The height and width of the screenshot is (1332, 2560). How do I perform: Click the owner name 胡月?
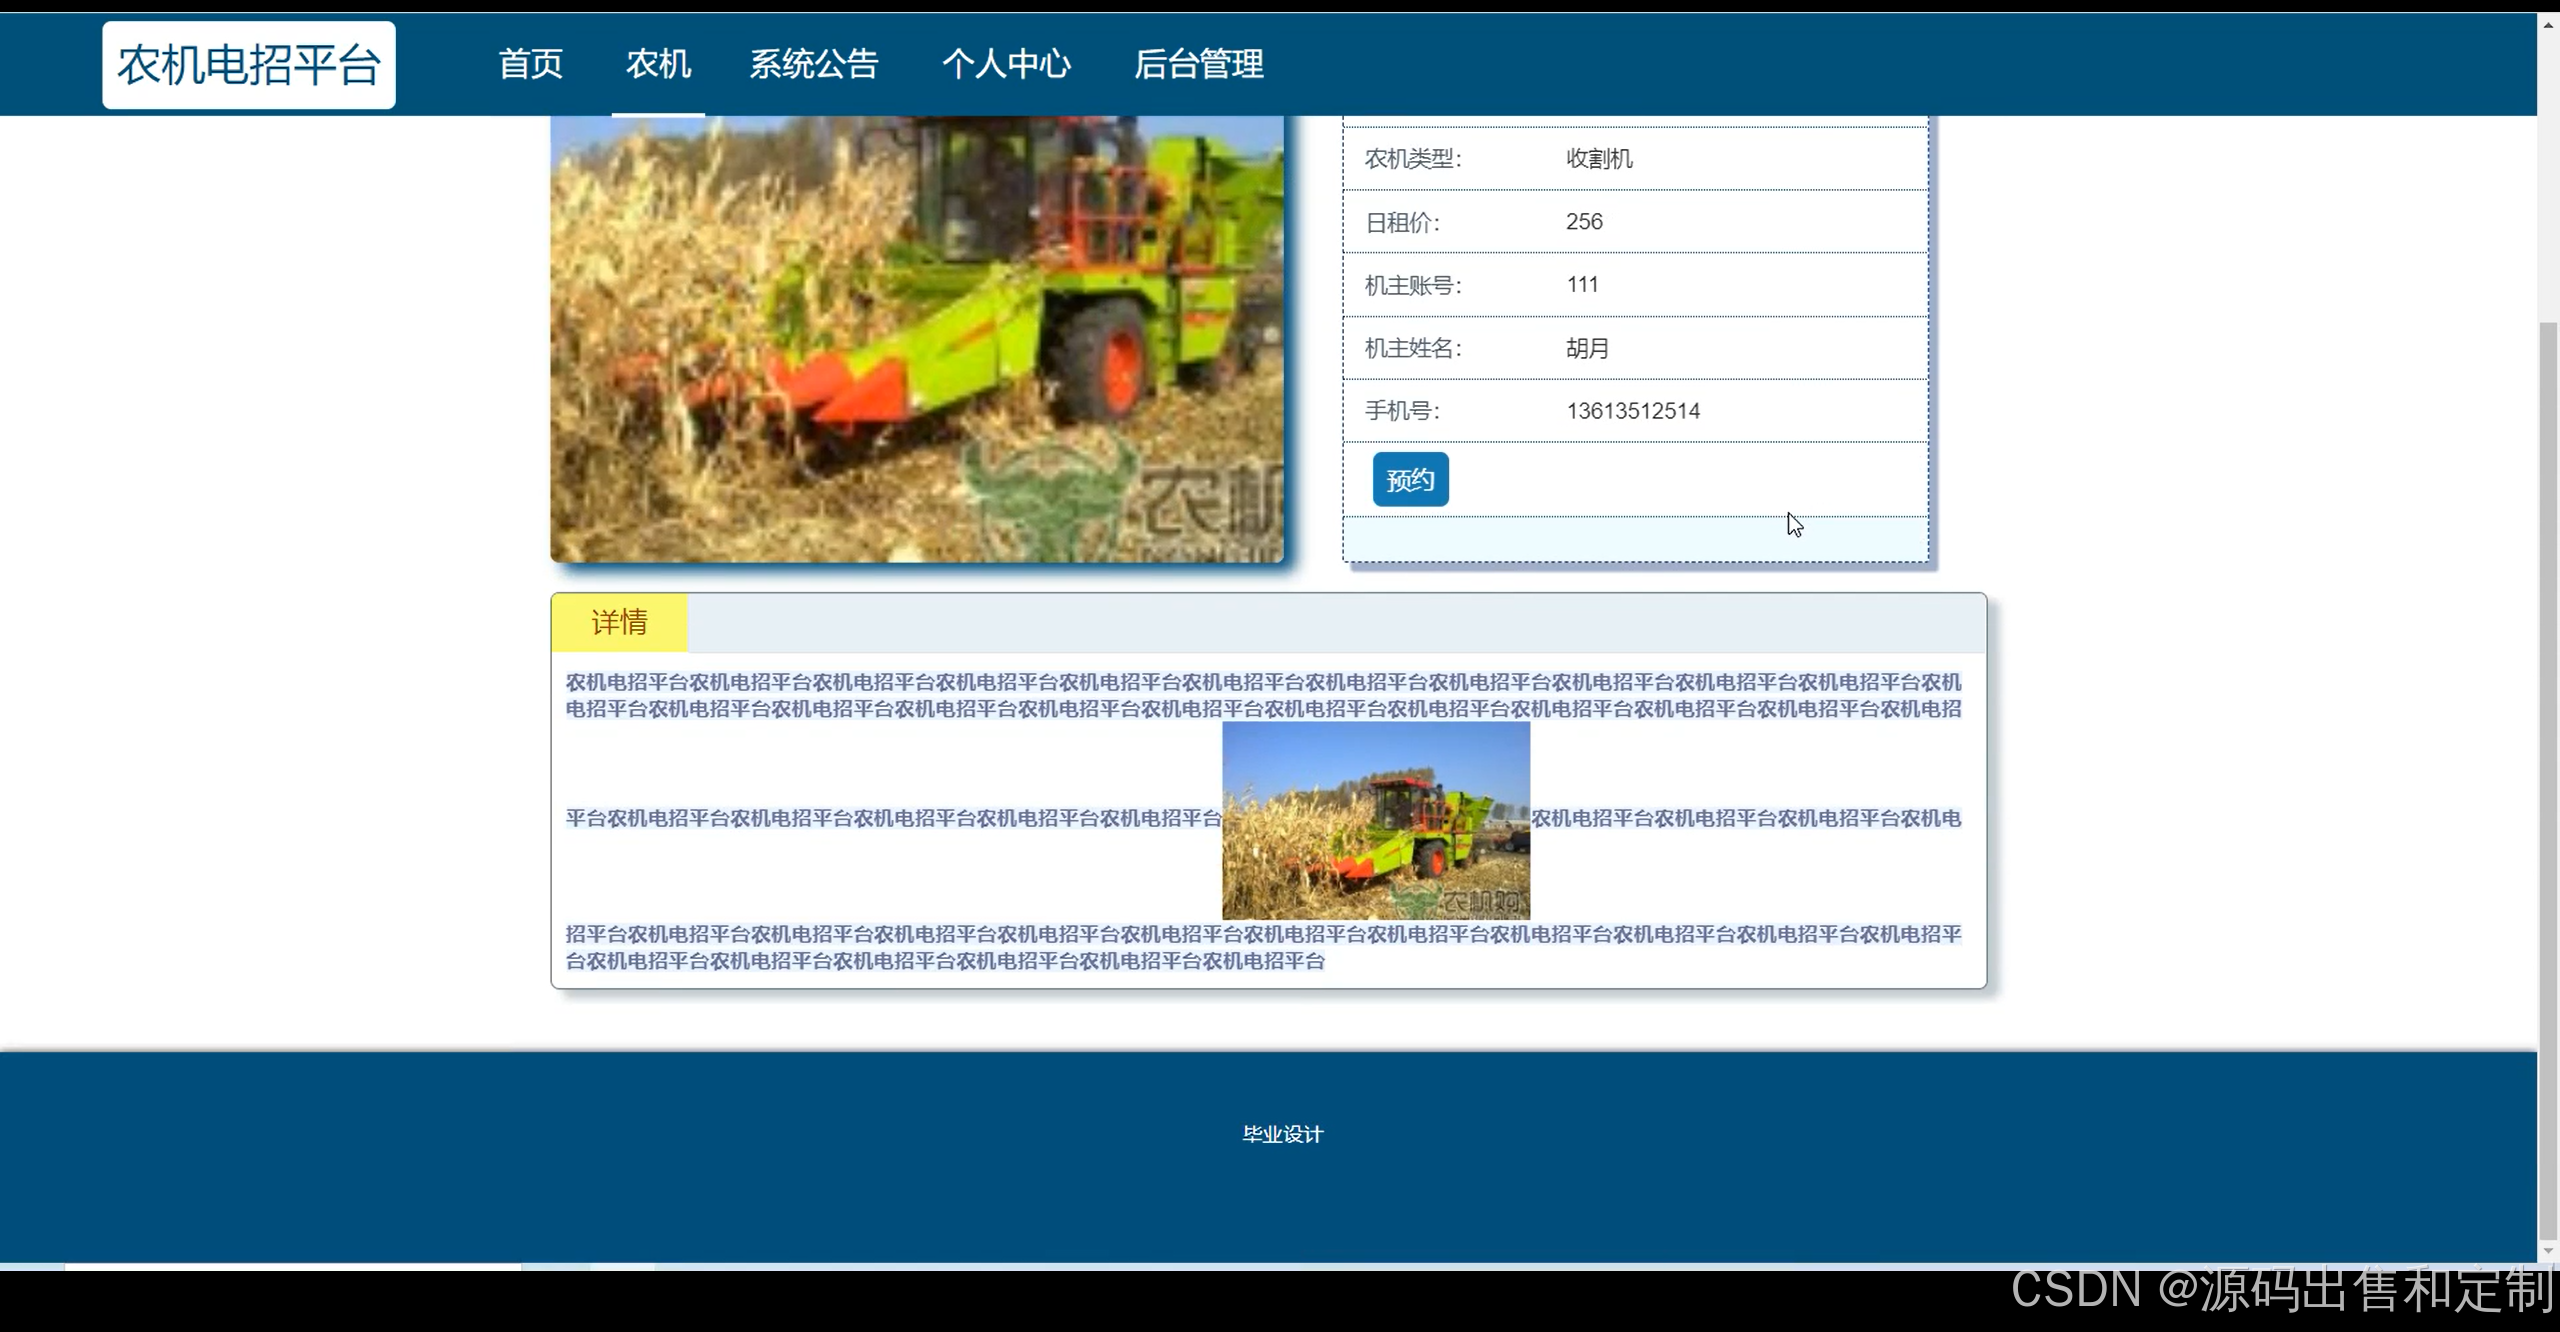1587,348
